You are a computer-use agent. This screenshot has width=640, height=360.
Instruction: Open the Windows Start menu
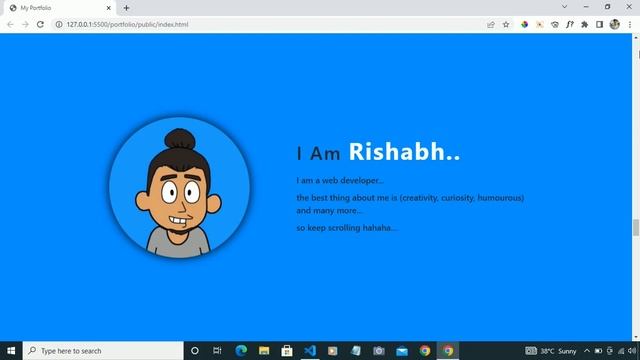pos(11,351)
